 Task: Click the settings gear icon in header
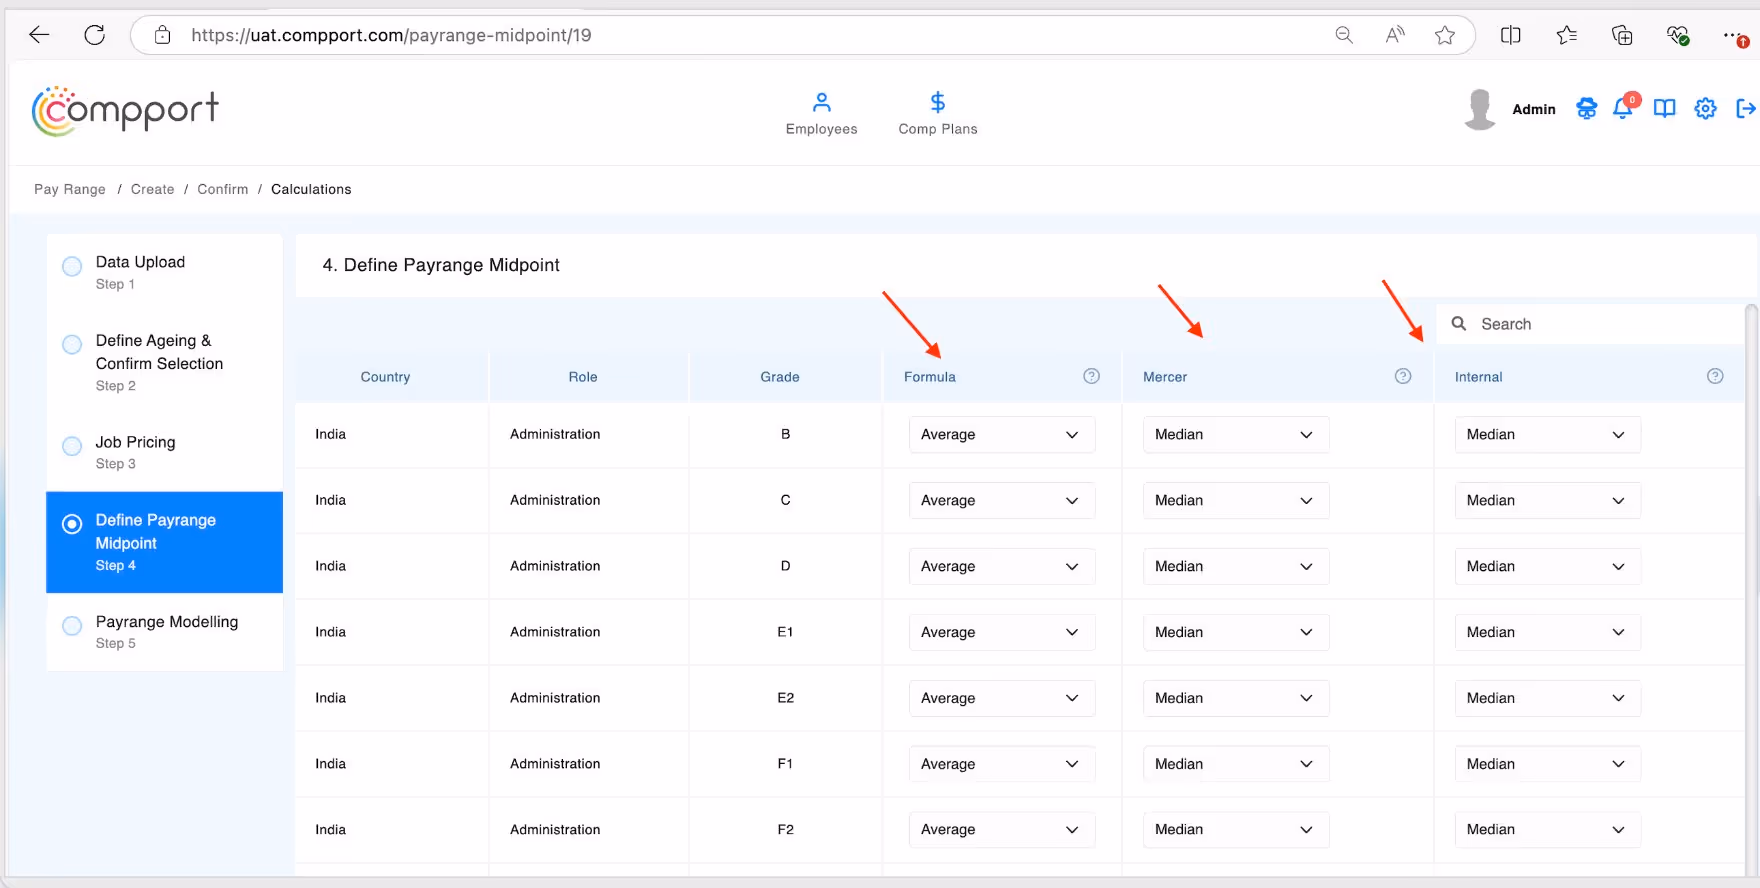1705,108
